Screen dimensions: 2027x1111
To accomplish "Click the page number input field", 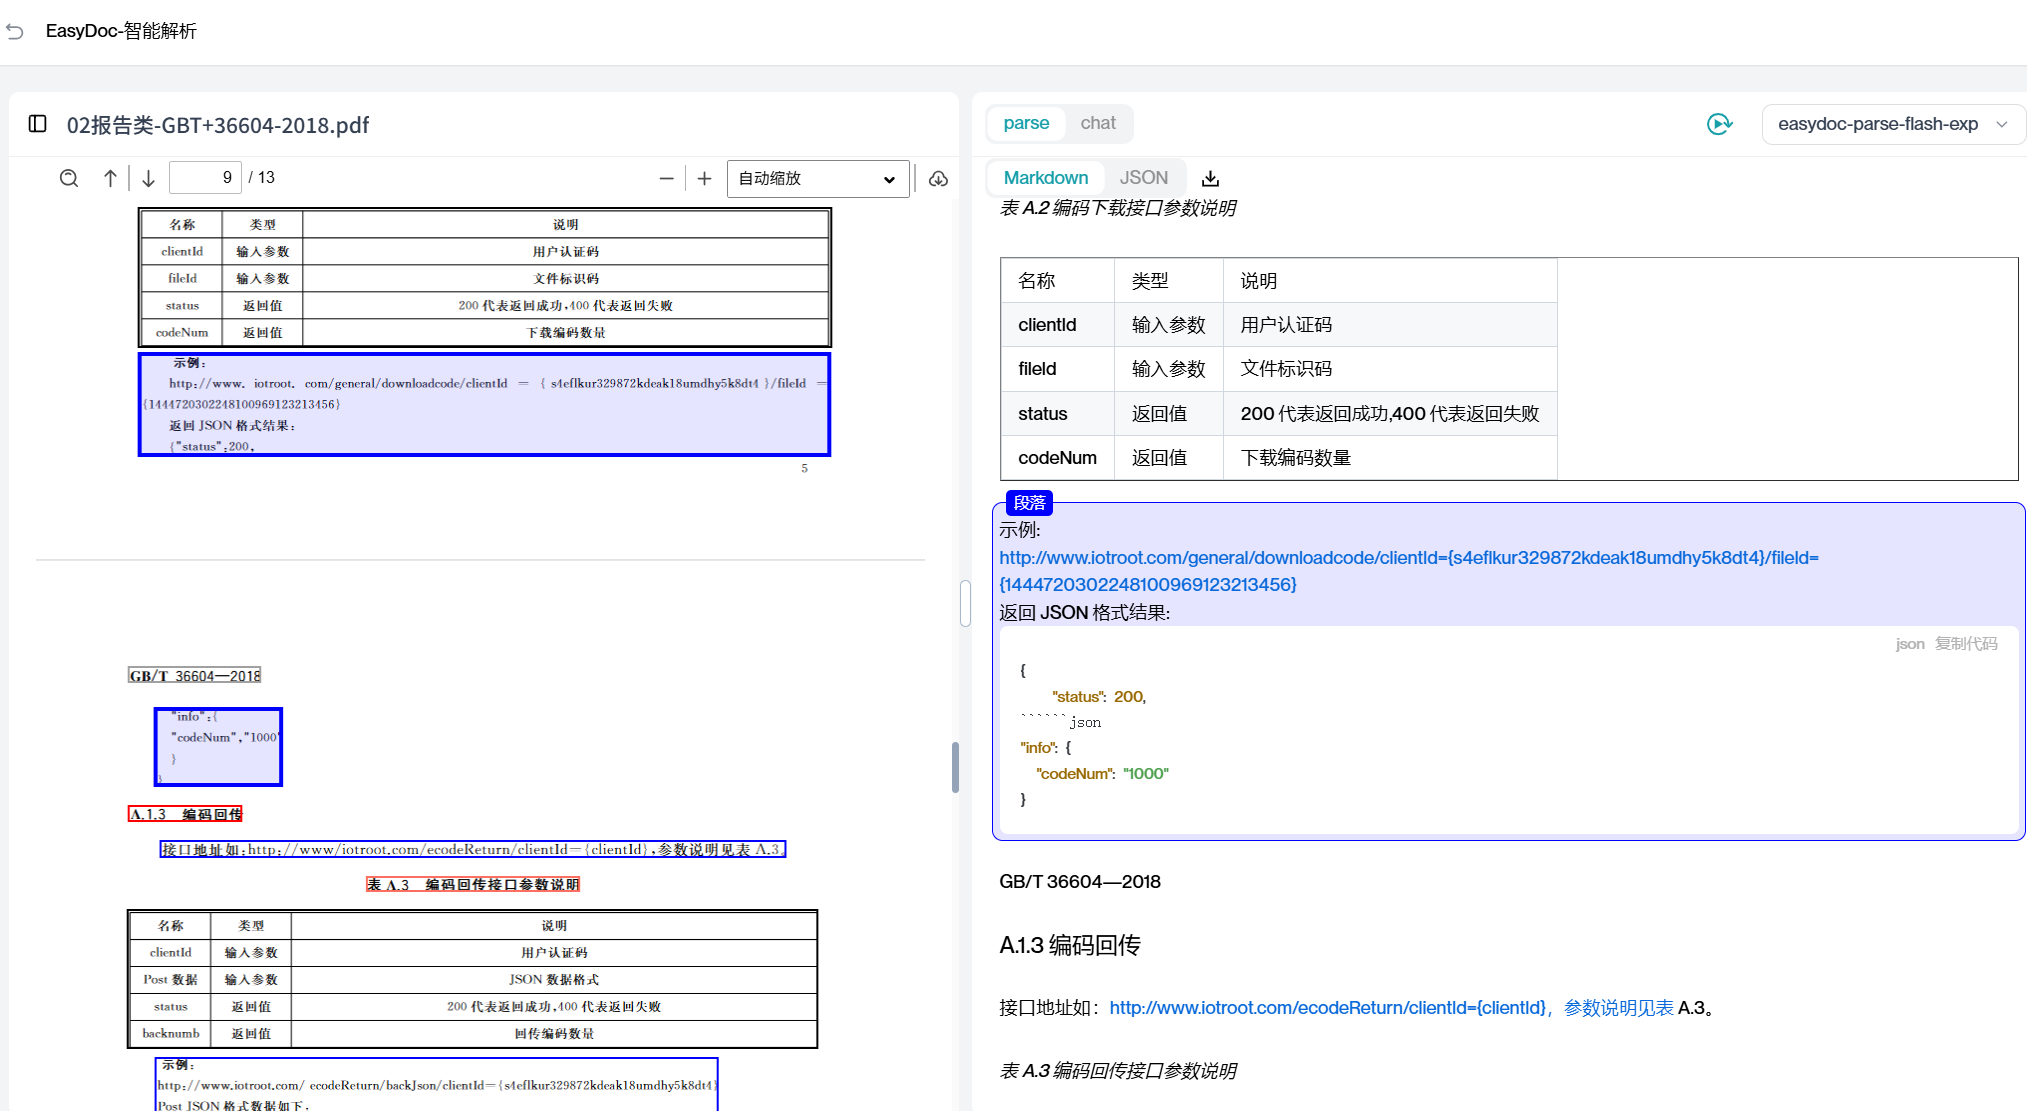I will (206, 177).
